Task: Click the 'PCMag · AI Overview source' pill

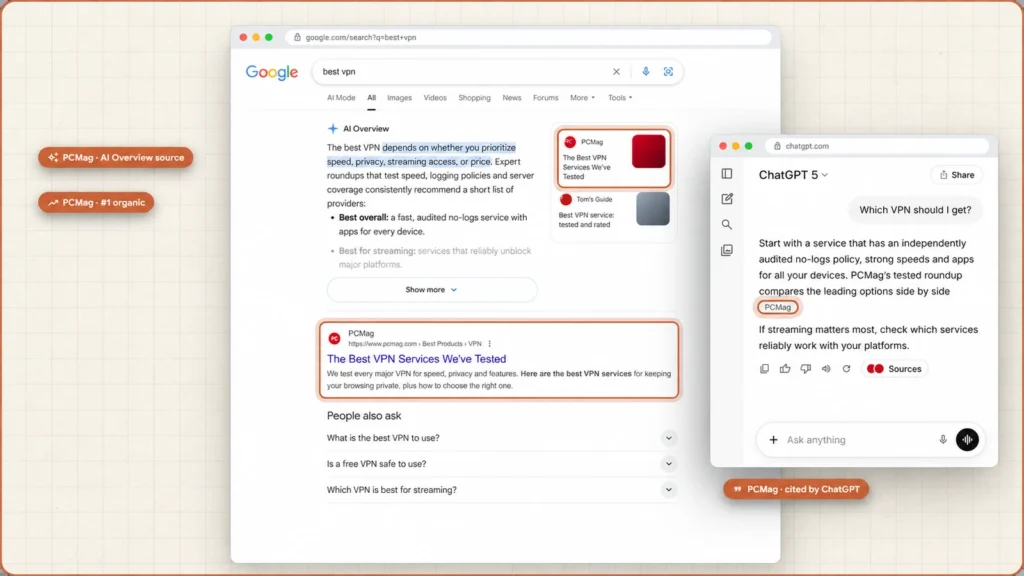Action: pyautogui.click(x=116, y=157)
